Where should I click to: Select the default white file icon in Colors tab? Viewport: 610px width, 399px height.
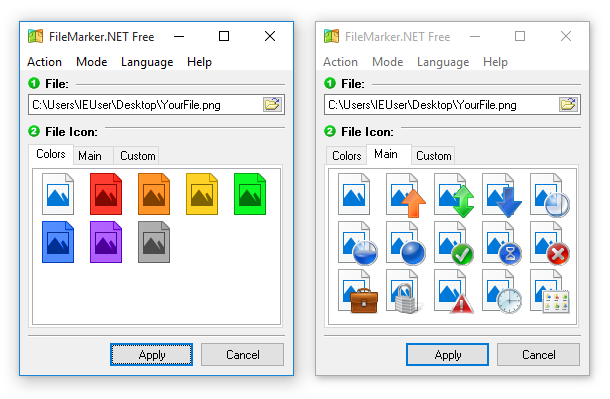58,194
